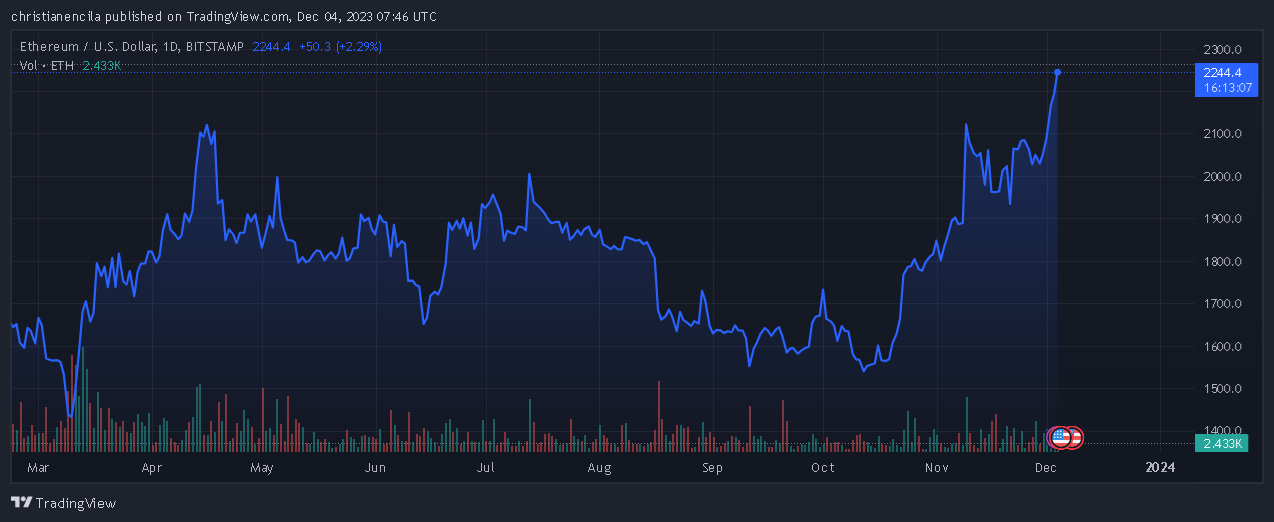1274x522 pixels.
Task: Click the 1500.0 price axis label
Action: point(1222,389)
